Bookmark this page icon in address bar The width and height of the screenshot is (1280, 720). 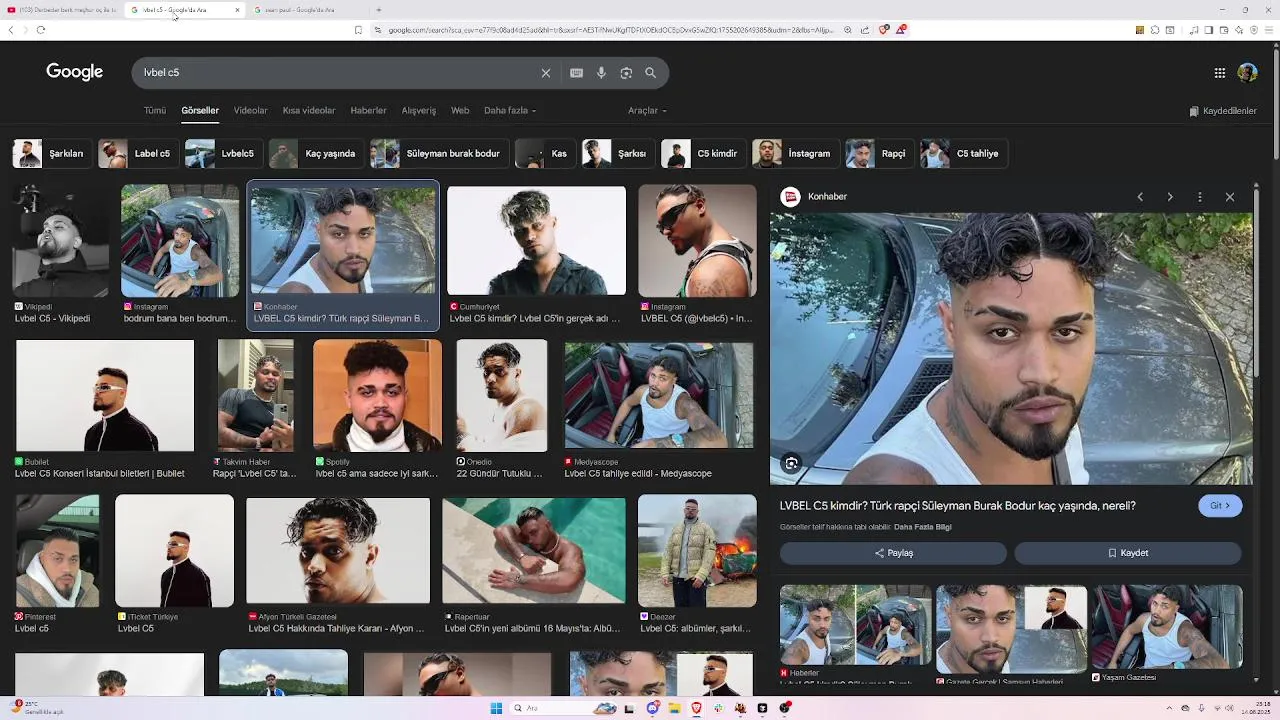pos(358,30)
